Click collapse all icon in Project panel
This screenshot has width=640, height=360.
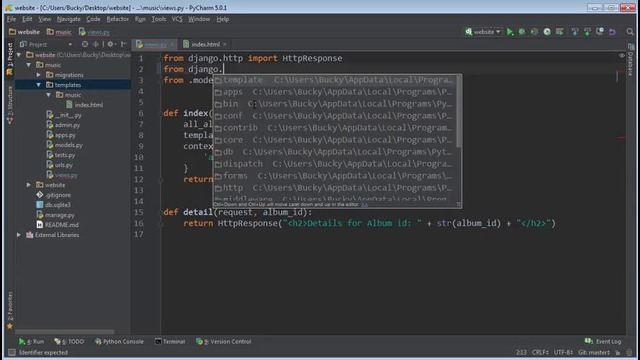pyautogui.click(x=96, y=44)
